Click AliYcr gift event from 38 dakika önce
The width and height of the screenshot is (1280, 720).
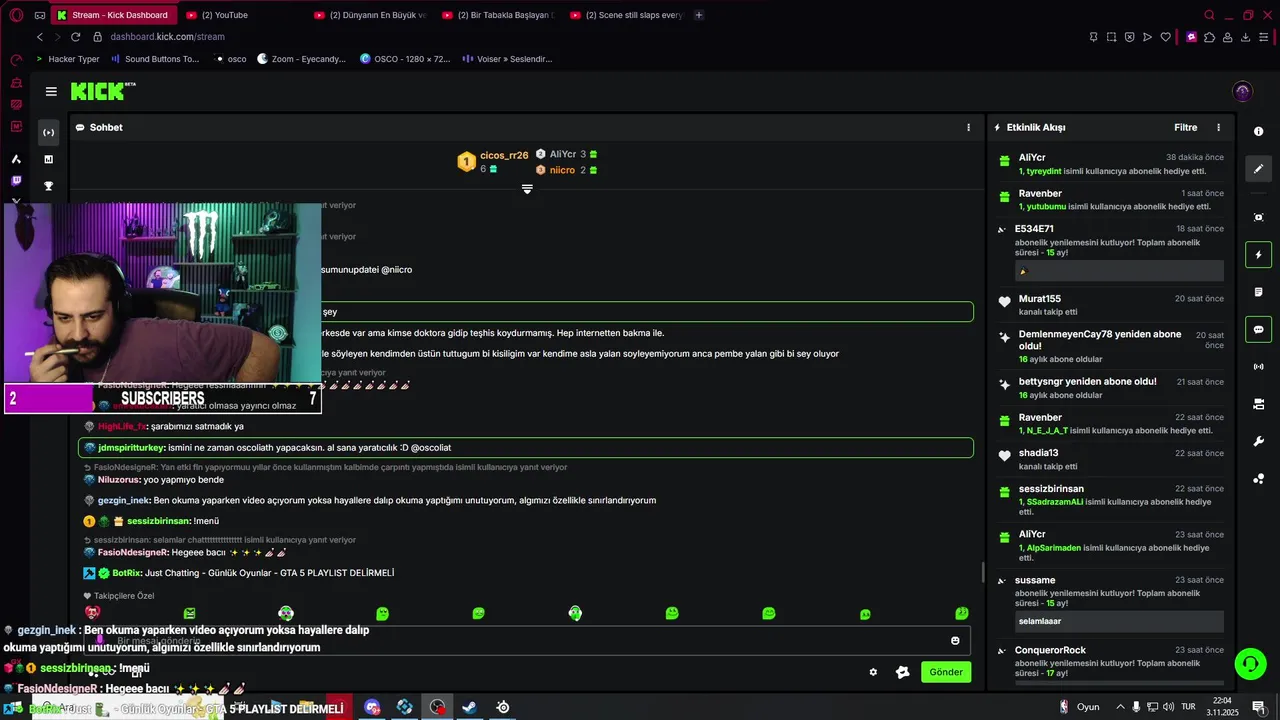point(1111,164)
